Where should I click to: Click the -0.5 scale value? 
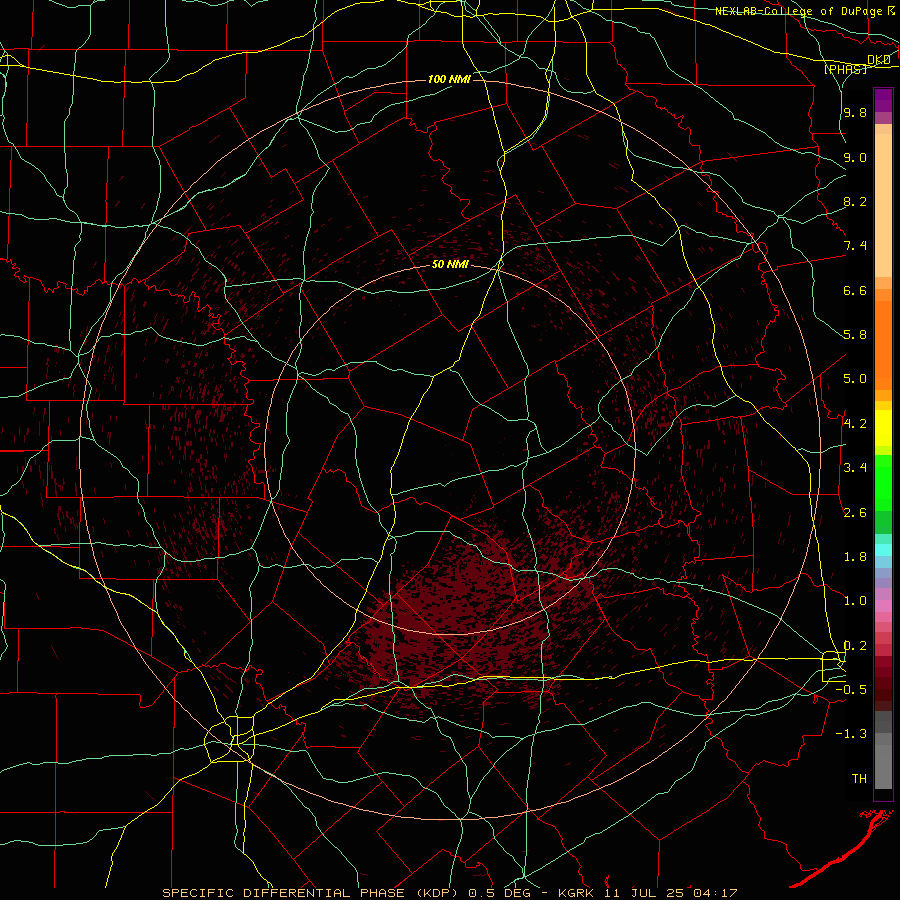point(851,690)
